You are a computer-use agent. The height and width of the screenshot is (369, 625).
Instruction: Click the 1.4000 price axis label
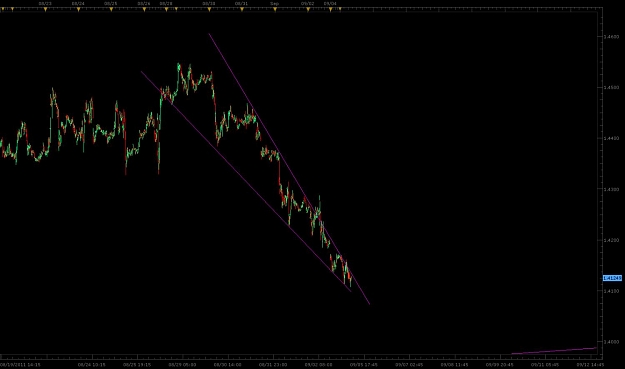click(x=611, y=342)
